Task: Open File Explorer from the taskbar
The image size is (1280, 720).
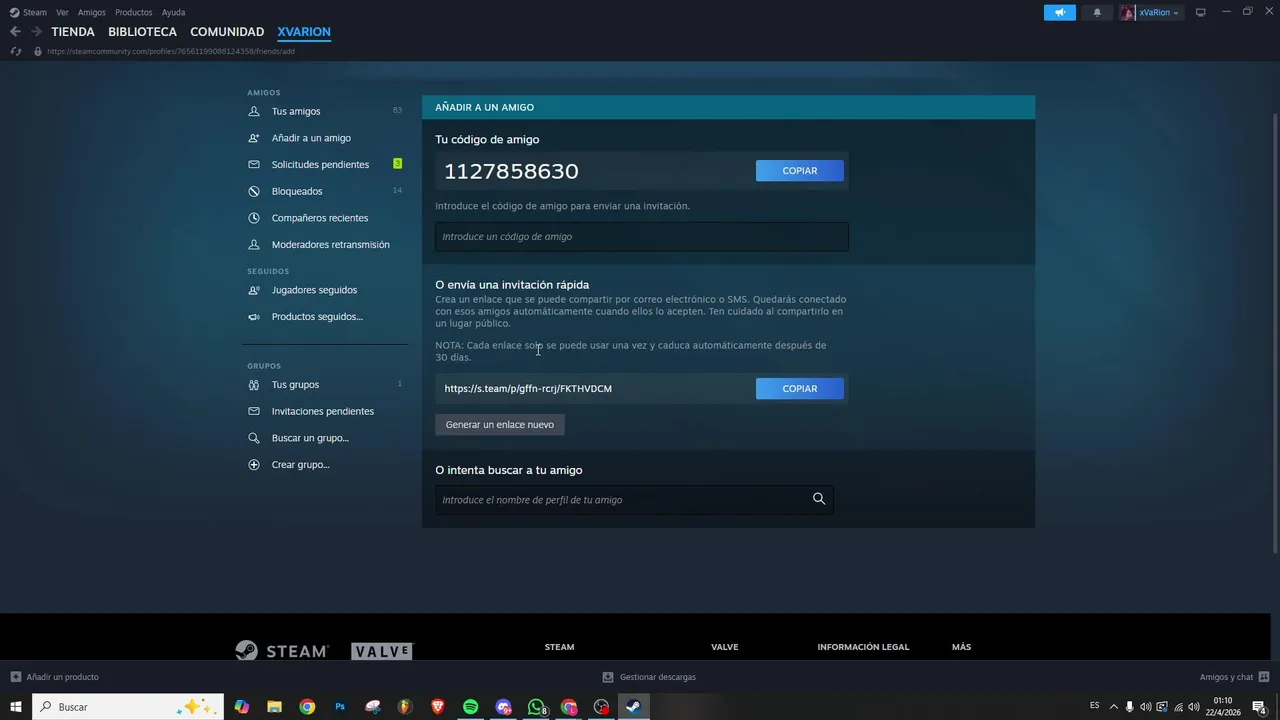Action: 274,707
